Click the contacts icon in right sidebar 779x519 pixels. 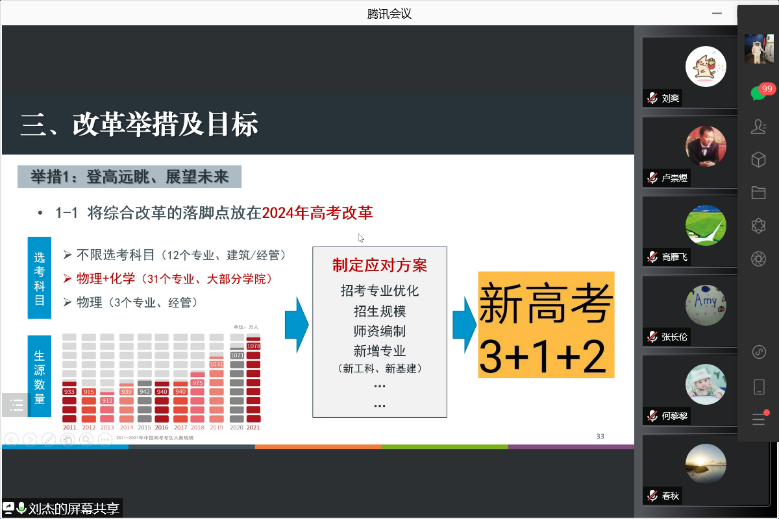coord(759,126)
